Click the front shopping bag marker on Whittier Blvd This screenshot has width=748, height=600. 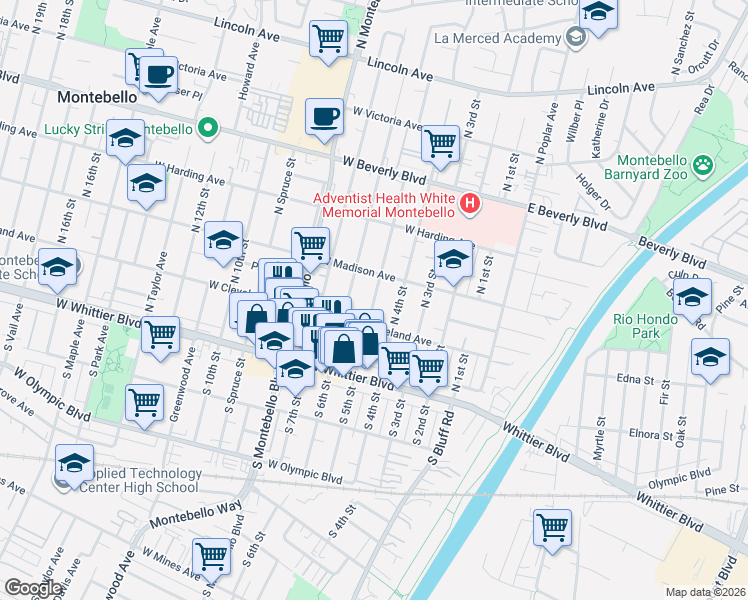(343, 350)
